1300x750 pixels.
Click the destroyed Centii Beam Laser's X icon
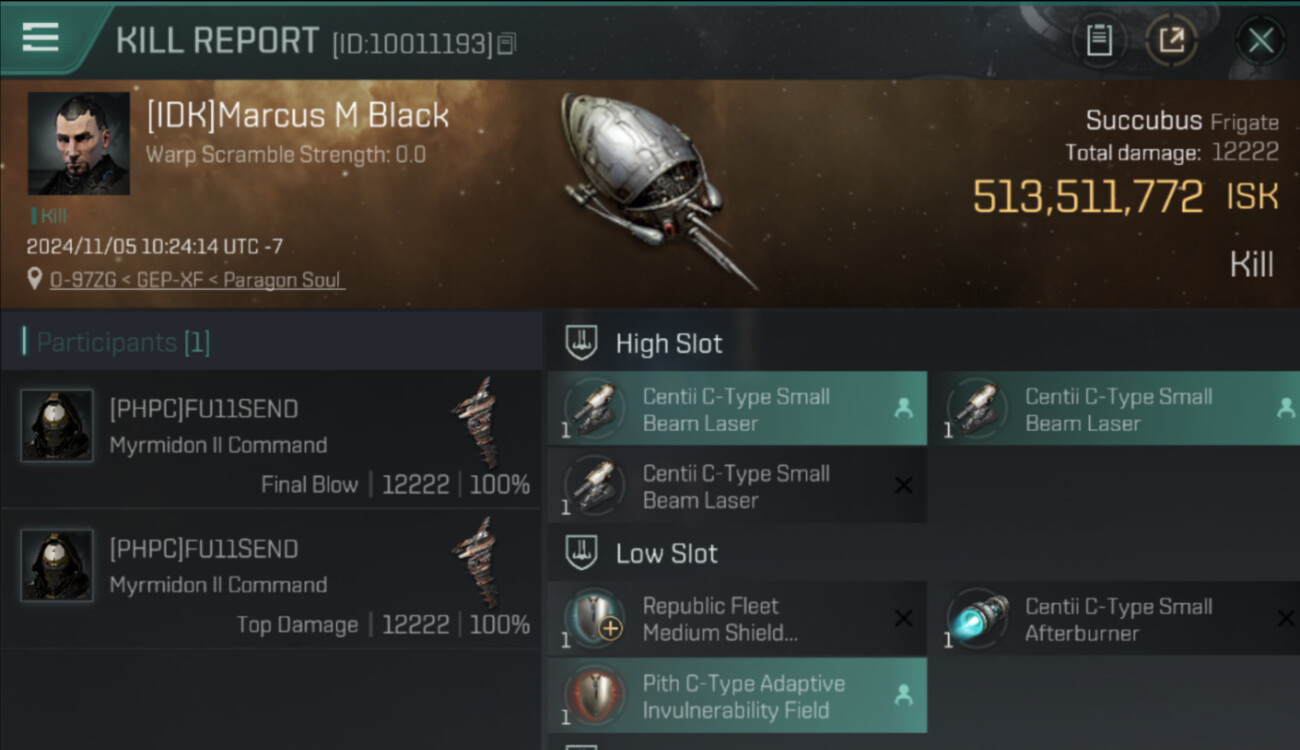902,485
